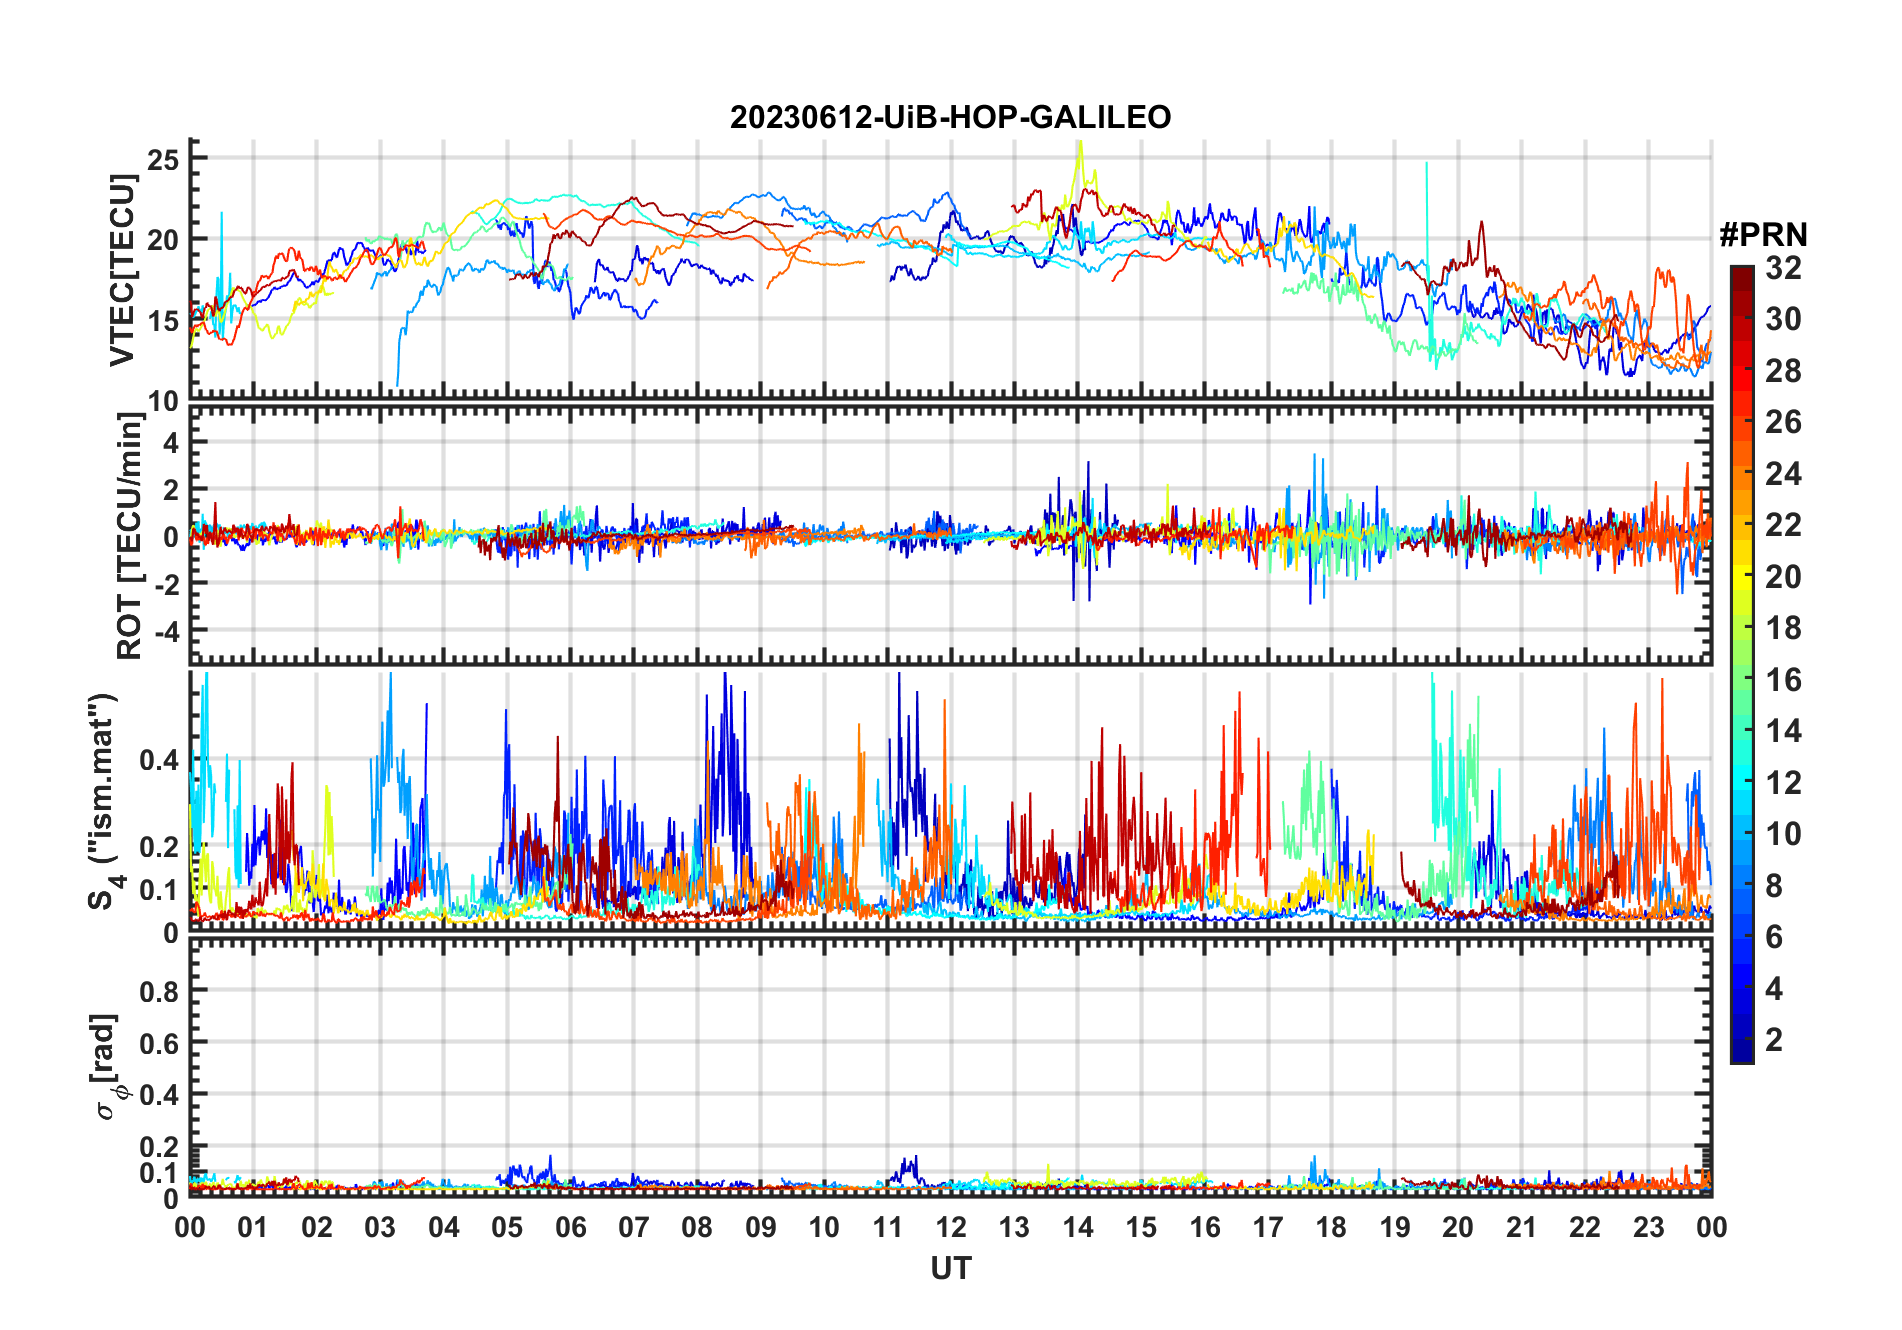Click the 12 tick label on UT axis
This screenshot has width=1902, height=1330.
[x=951, y=1228]
